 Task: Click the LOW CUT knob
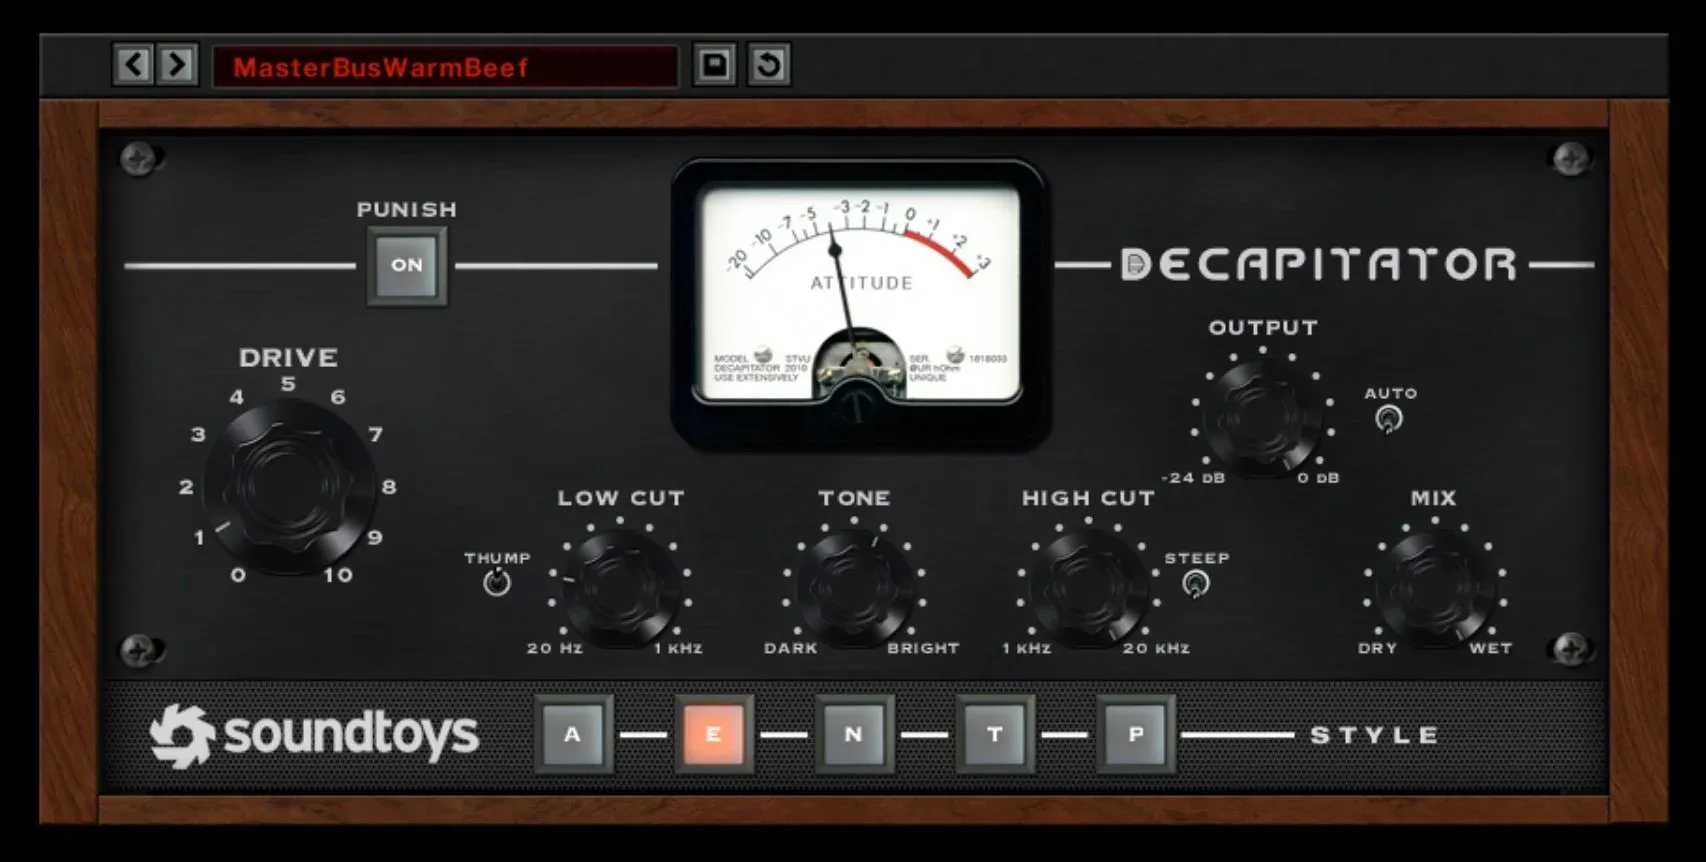[620, 587]
